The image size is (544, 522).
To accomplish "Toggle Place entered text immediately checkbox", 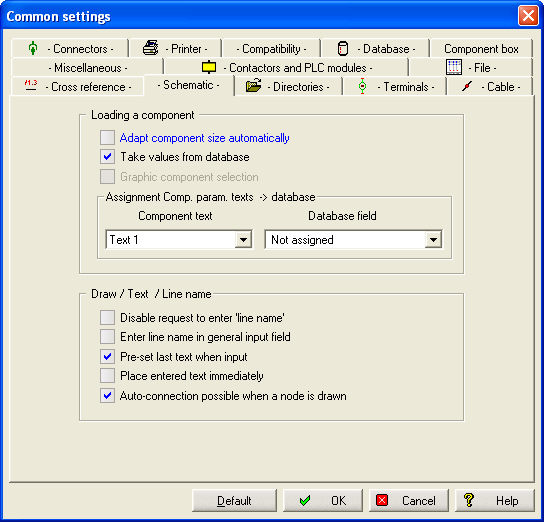I will pyautogui.click(x=107, y=376).
